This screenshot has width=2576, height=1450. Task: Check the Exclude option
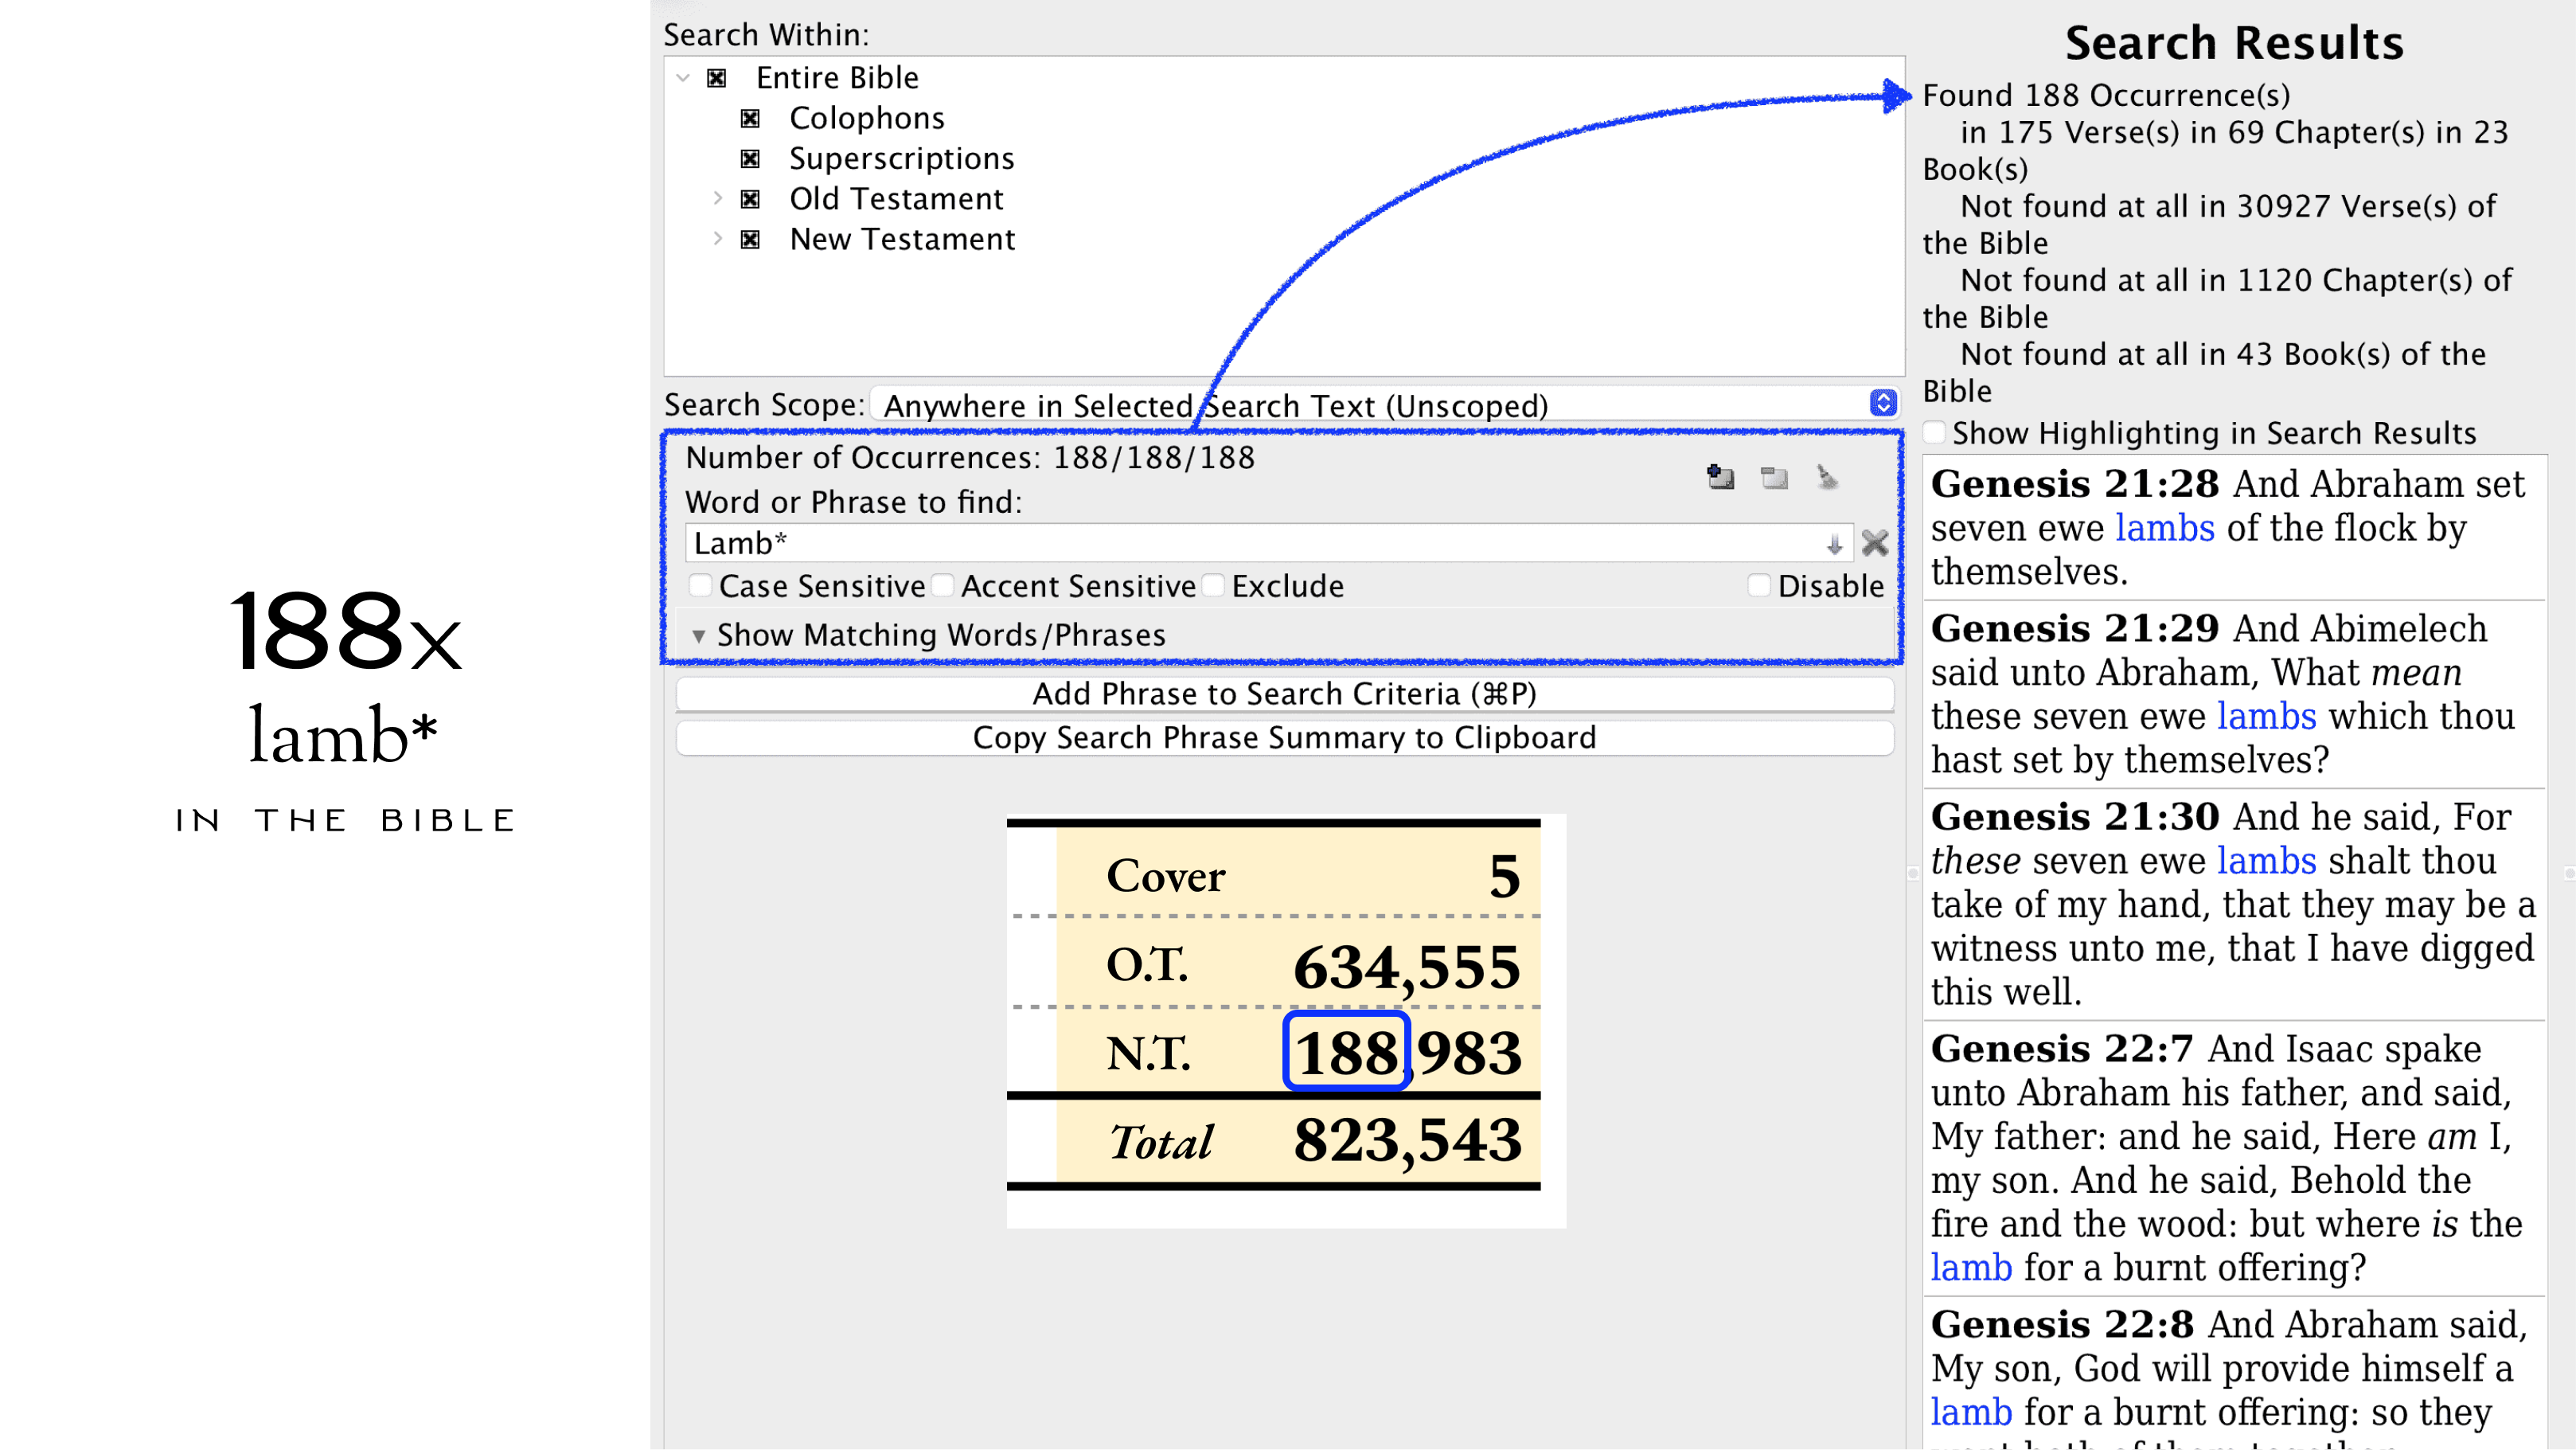[x=1214, y=585]
